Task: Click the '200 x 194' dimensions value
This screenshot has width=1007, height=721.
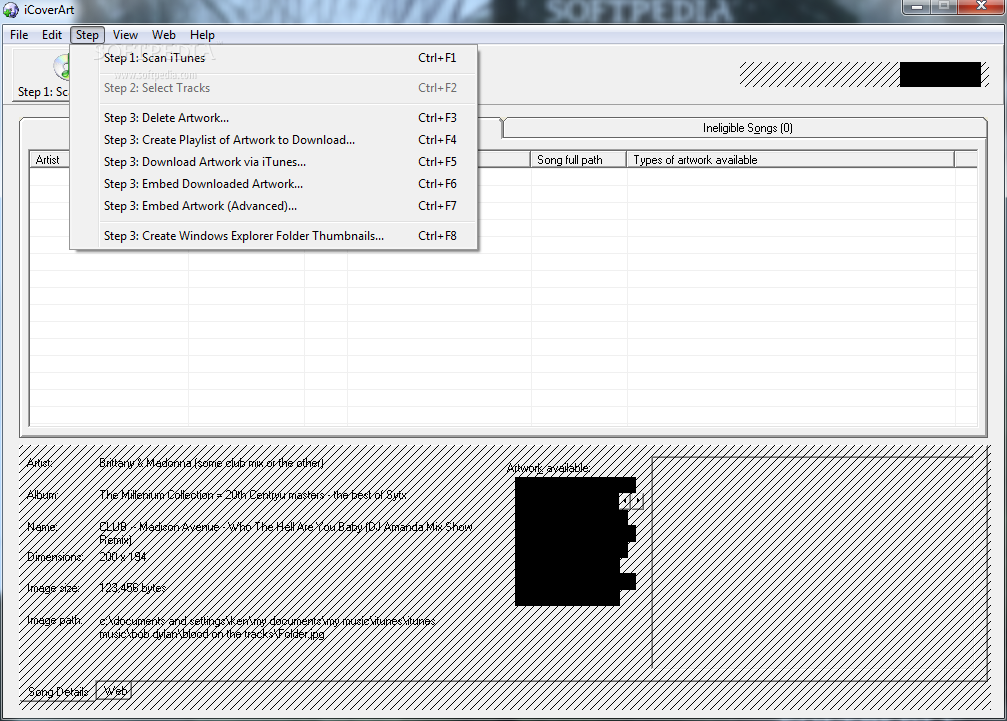Action: pos(123,557)
